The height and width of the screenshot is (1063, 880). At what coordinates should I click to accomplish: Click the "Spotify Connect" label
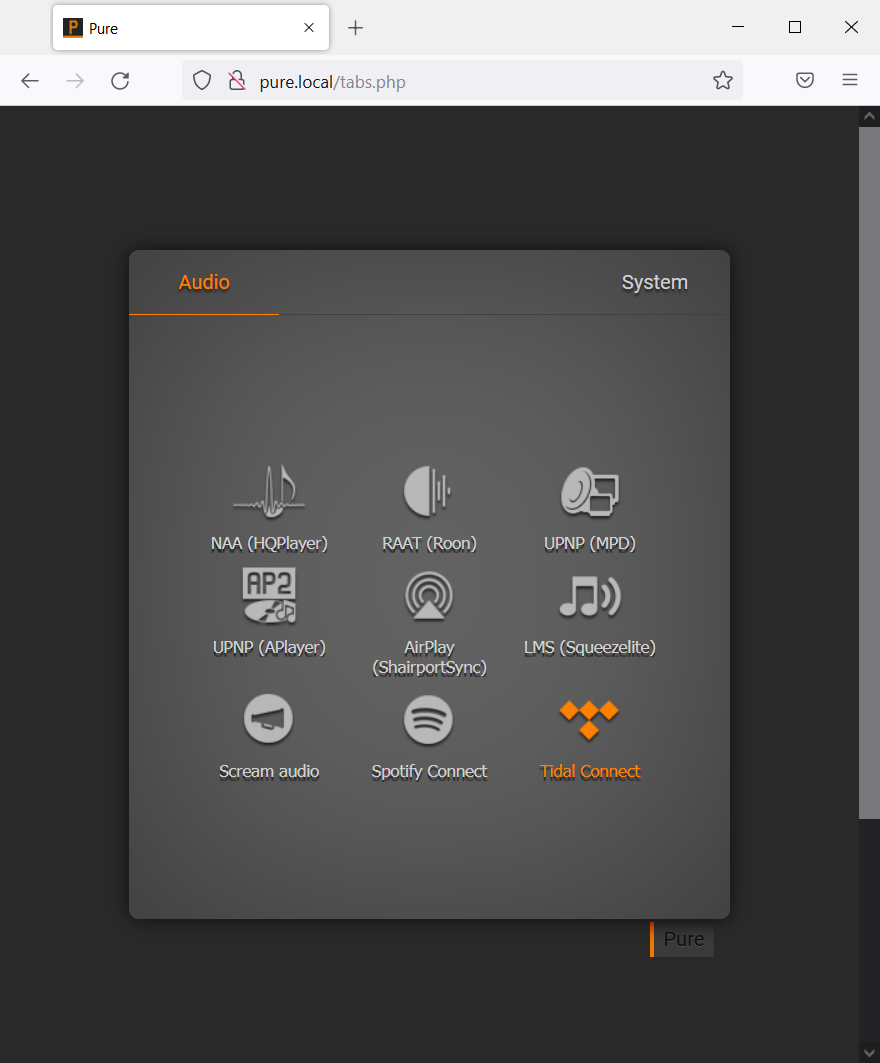(x=429, y=771)
